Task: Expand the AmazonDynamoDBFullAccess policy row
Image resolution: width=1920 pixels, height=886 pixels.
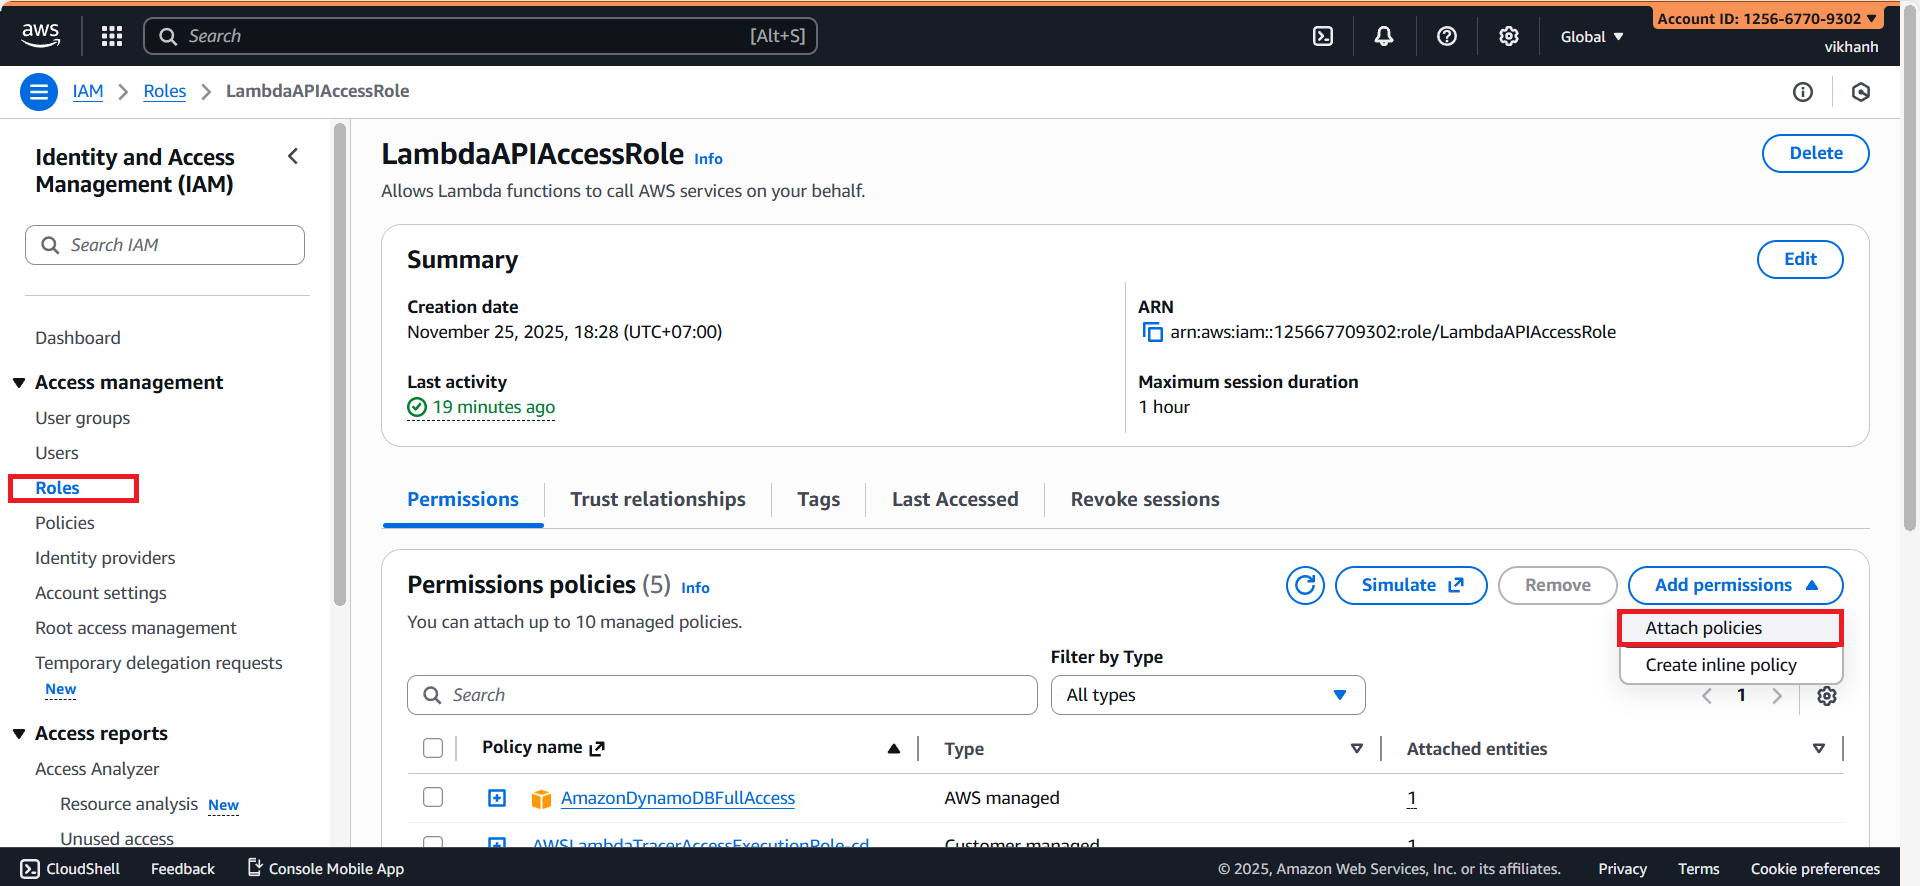Action: (x=497, y=797)
